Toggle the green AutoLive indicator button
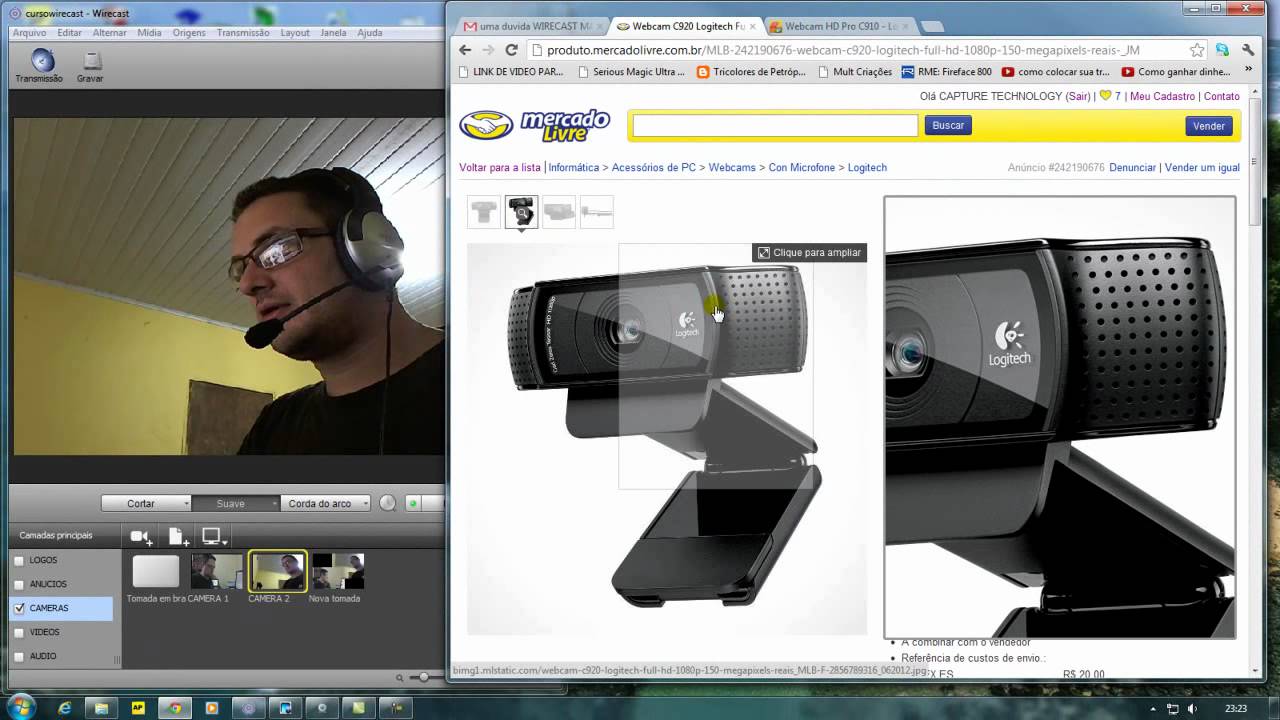This screenshot has height=720, width=1280. coord(412,503)
